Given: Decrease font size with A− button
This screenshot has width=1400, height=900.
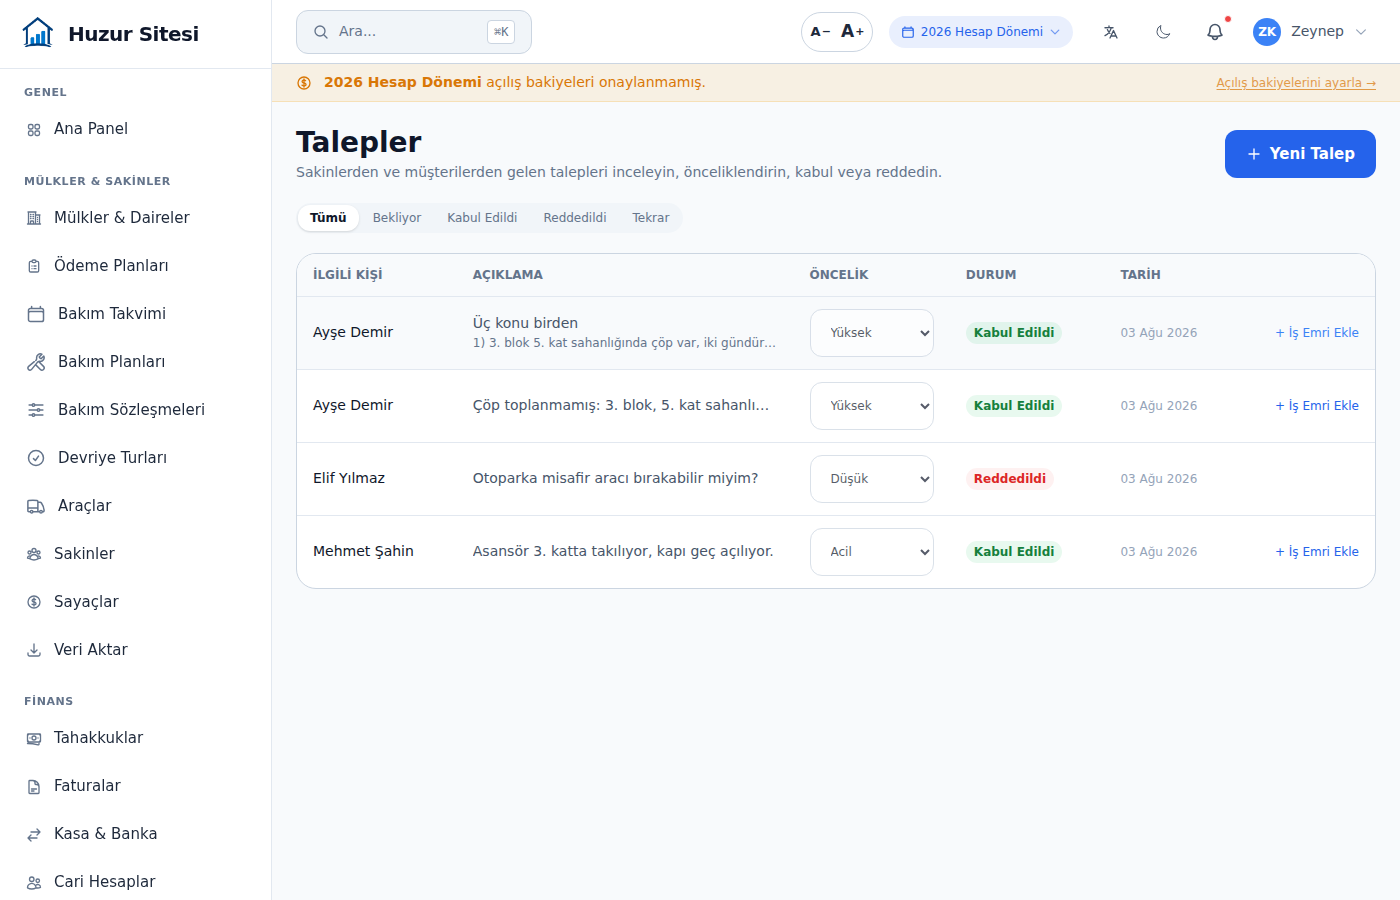Looking at the screenshot, I should [820, 32].
